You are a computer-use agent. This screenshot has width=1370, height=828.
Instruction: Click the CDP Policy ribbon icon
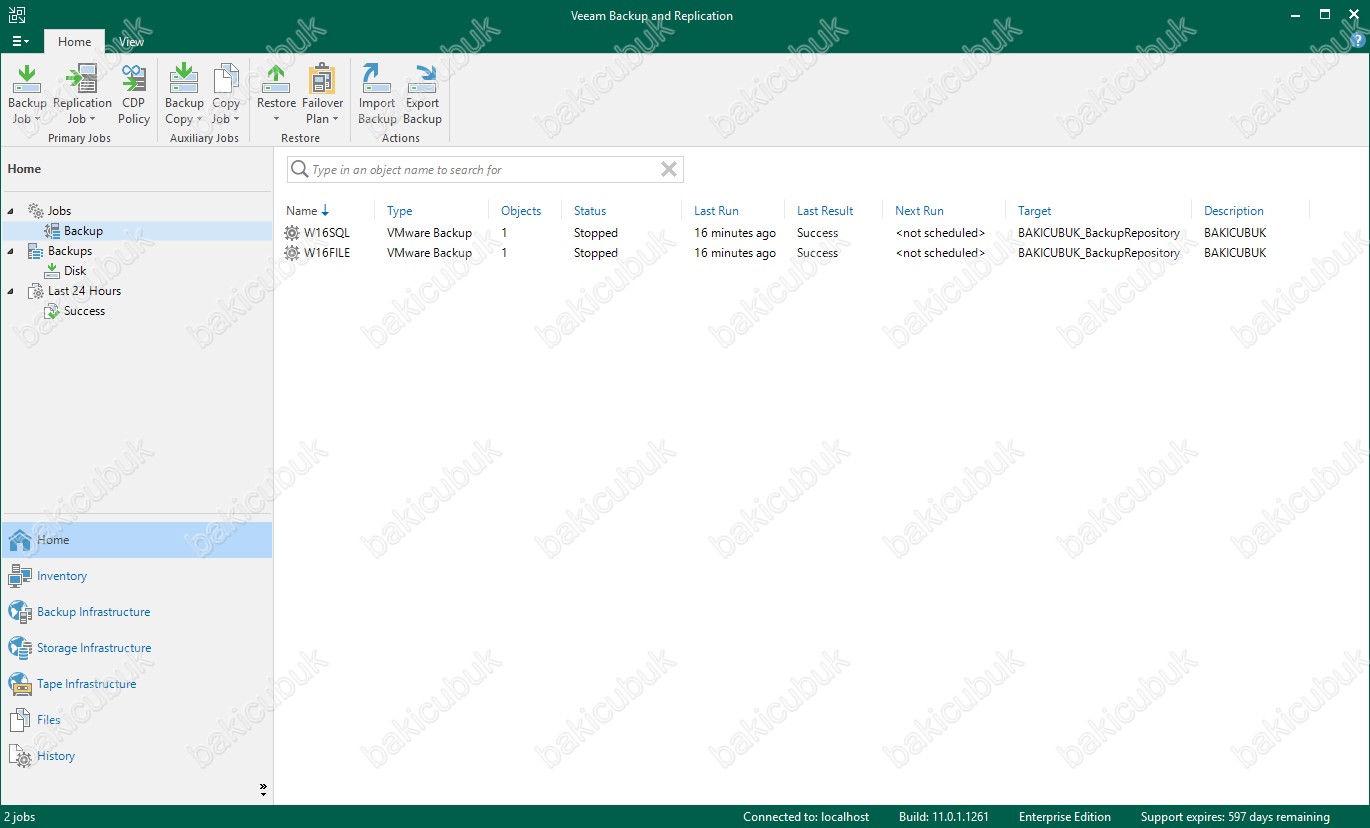(134, 79)
